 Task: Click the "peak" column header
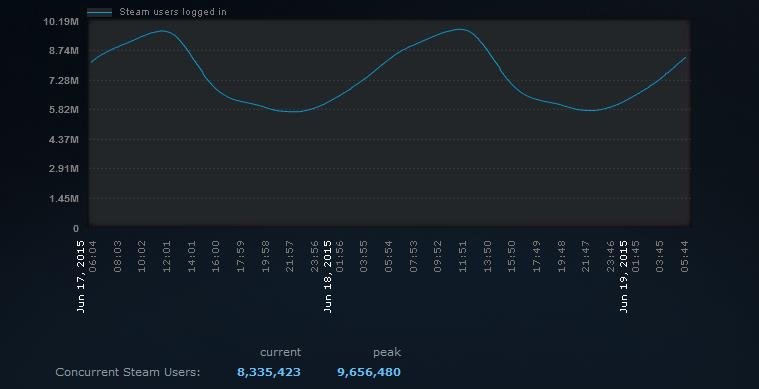pyautogui.click(x=387, y=353)
